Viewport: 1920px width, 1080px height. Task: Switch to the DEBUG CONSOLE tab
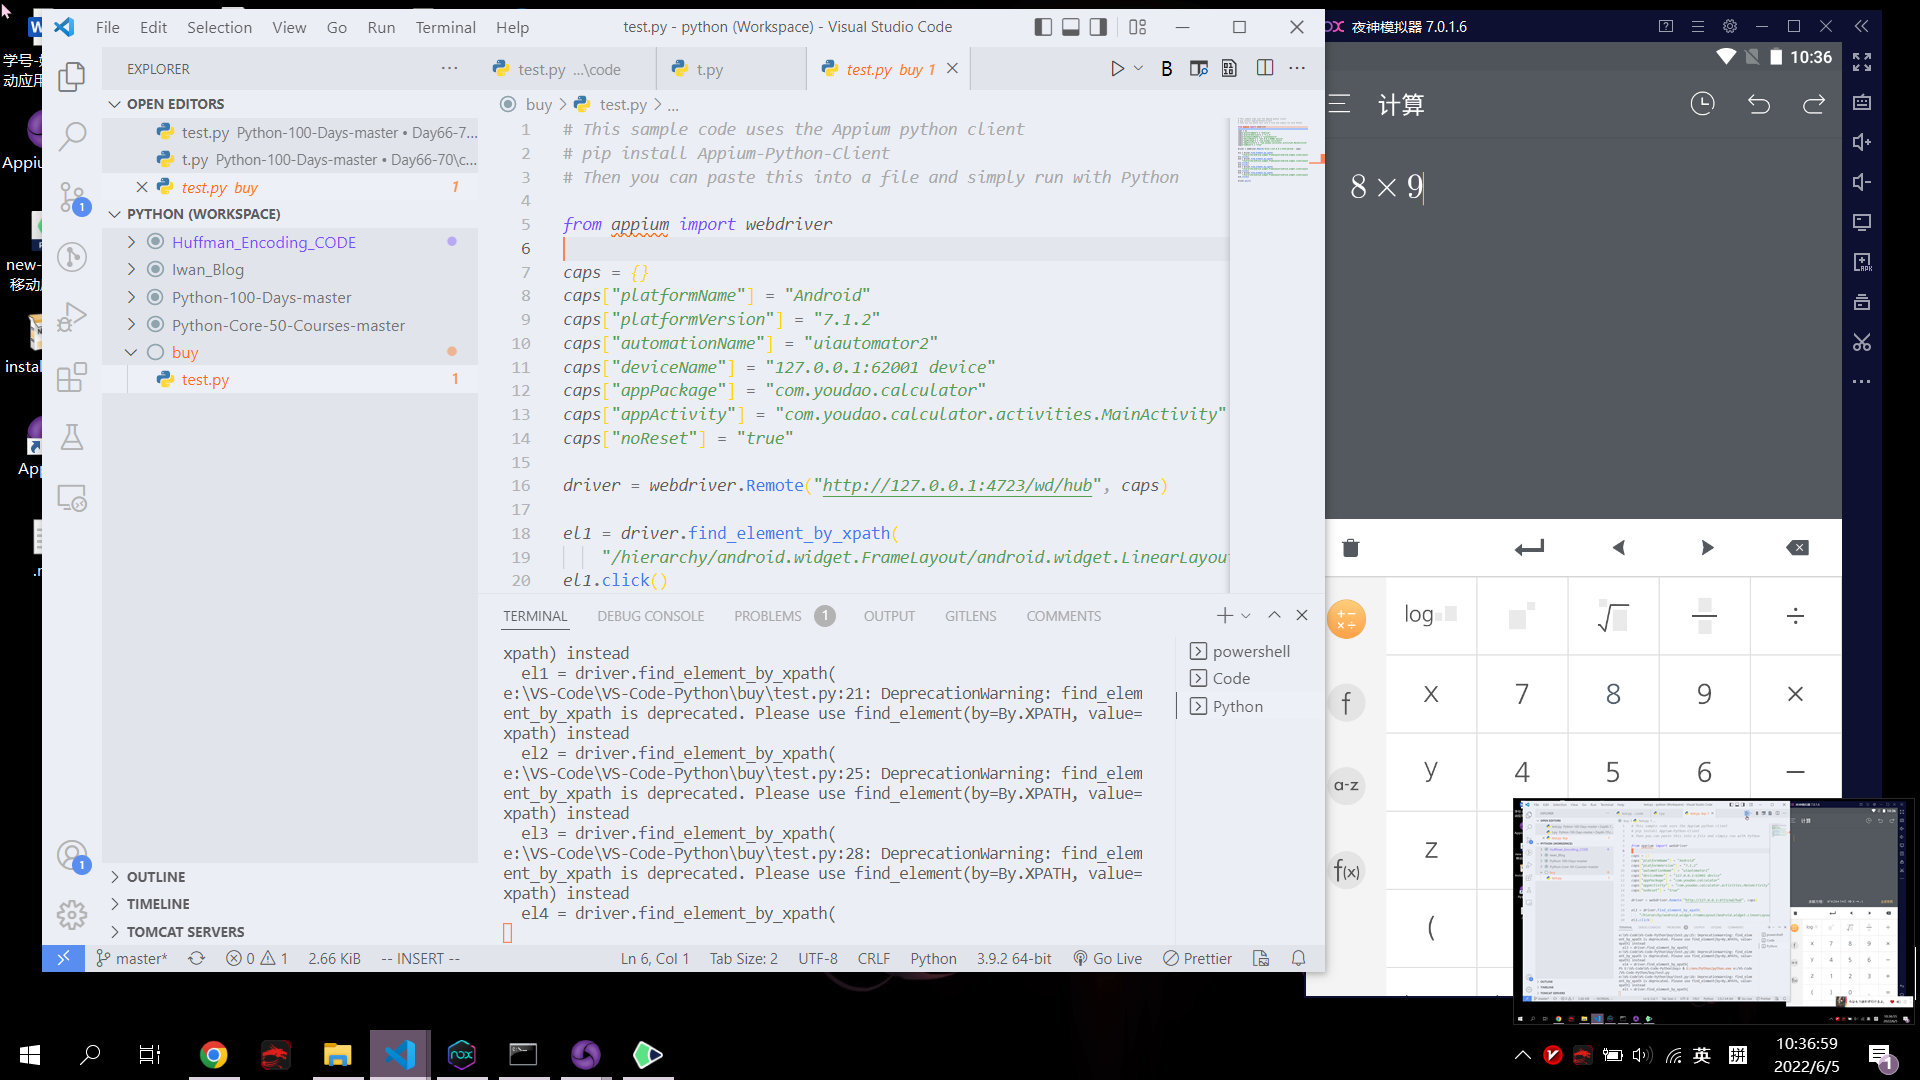click(x=650, y=616)
